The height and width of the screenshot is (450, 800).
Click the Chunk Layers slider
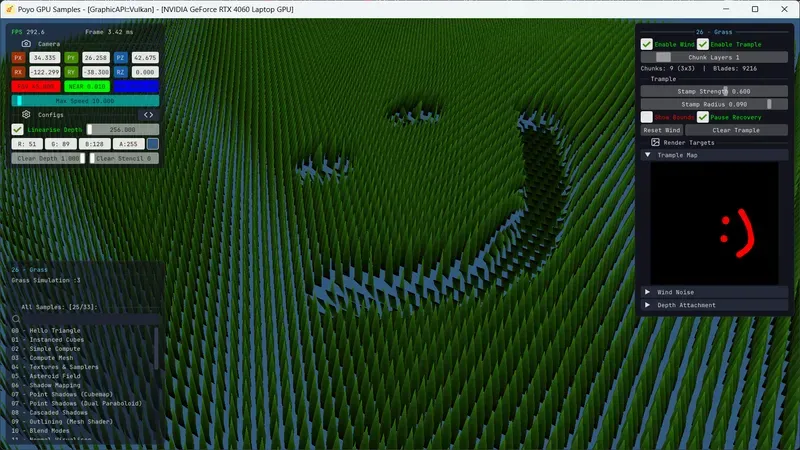[x=714, y=57]
